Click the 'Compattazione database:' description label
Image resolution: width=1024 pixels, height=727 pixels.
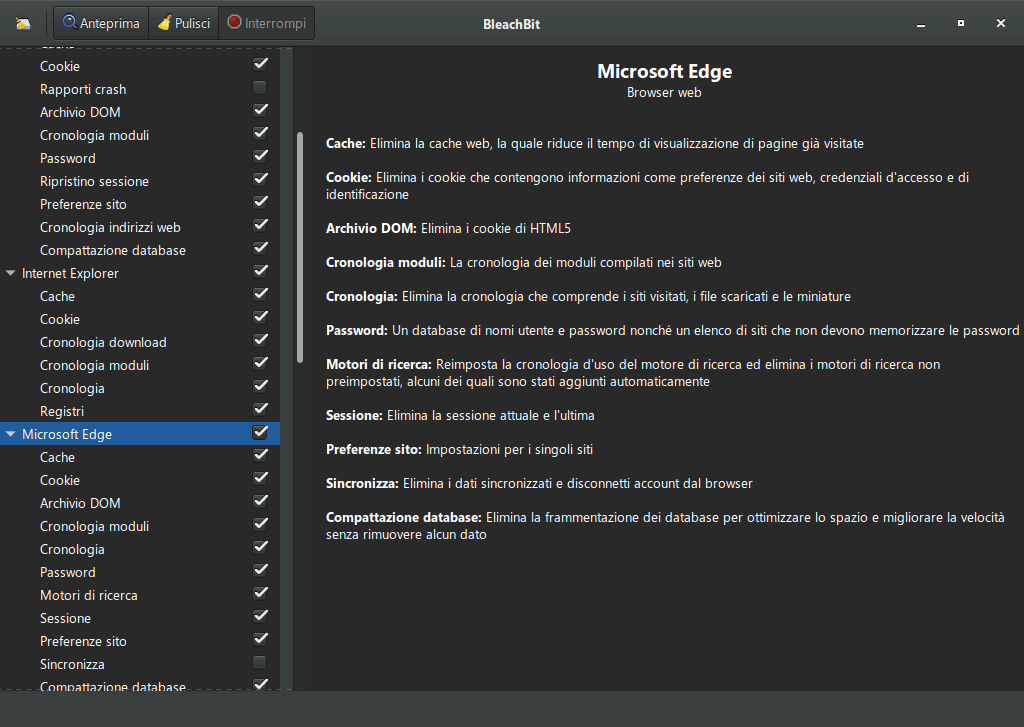[404, 517]
